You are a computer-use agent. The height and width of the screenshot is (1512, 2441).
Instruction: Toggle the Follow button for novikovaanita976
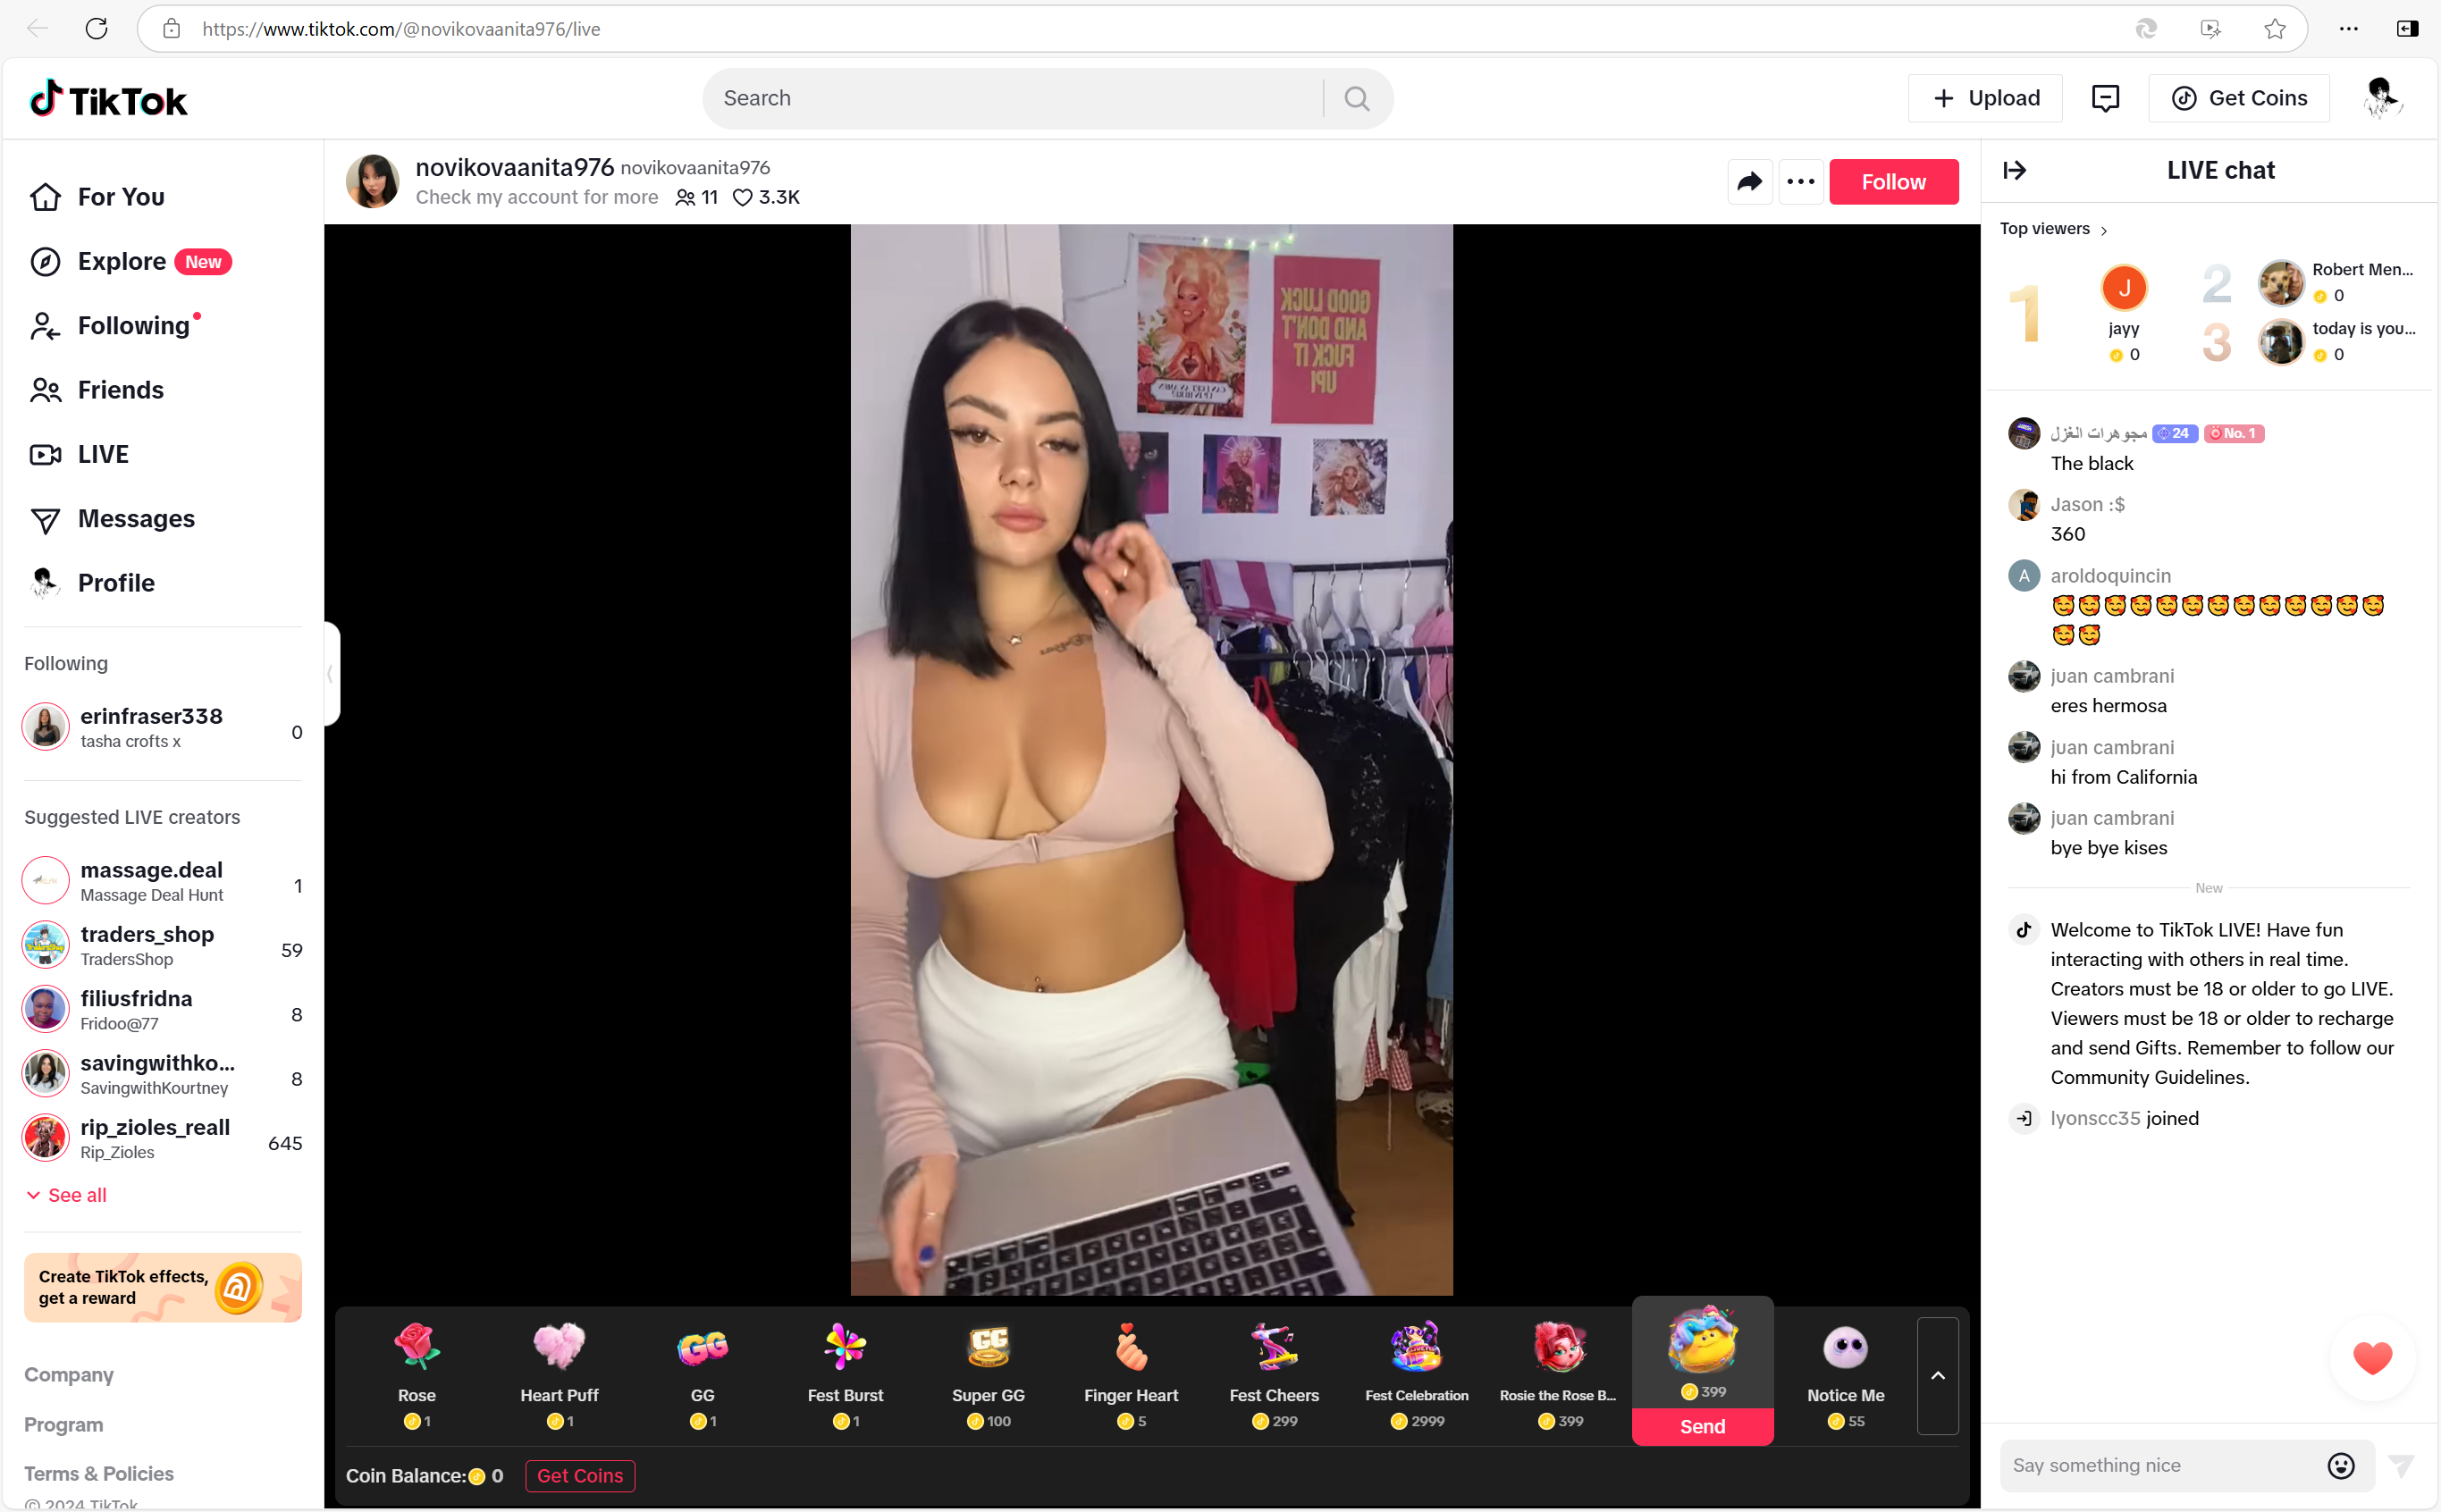(x=1892, y=180)
